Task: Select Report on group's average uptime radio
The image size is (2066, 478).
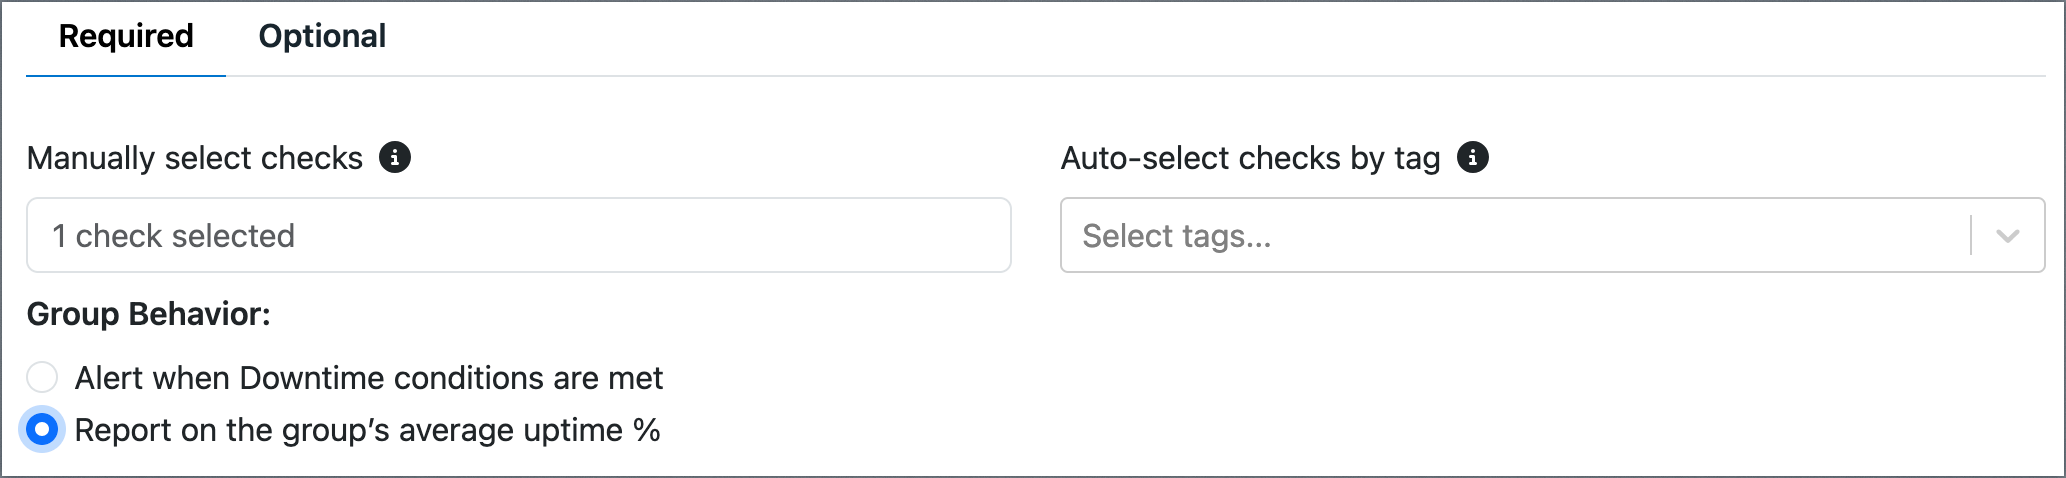Action: (42, 430)
